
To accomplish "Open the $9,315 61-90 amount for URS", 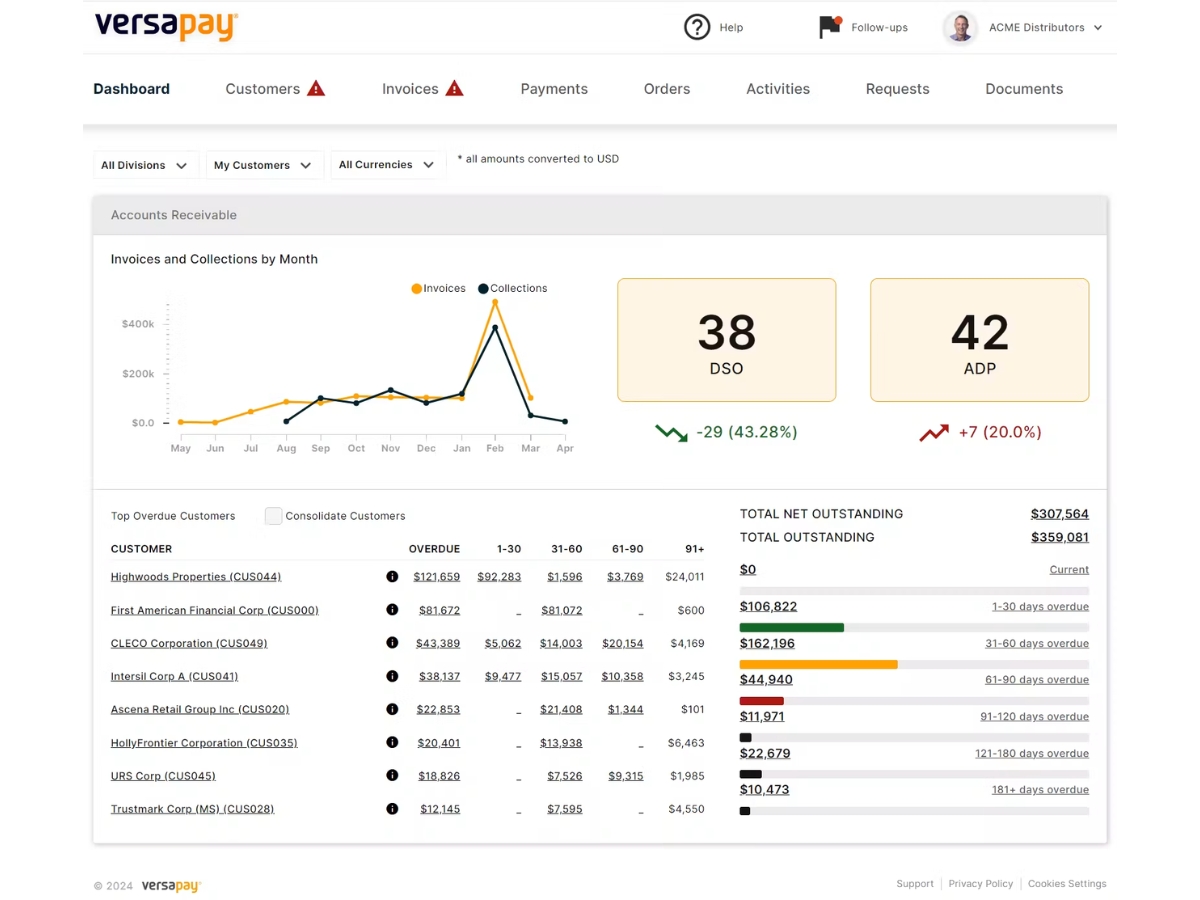I will [x=626, y=775].
